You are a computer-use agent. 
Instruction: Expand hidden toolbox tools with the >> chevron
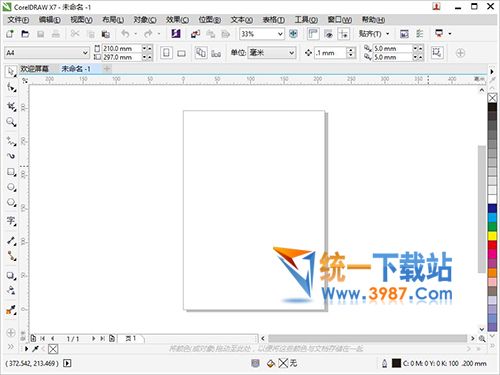11,347
